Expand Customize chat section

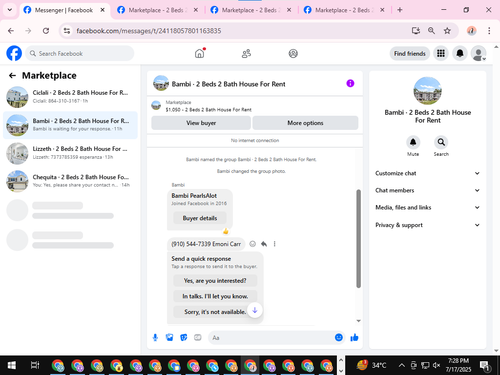pyautogui.click(x=428, y=173)
